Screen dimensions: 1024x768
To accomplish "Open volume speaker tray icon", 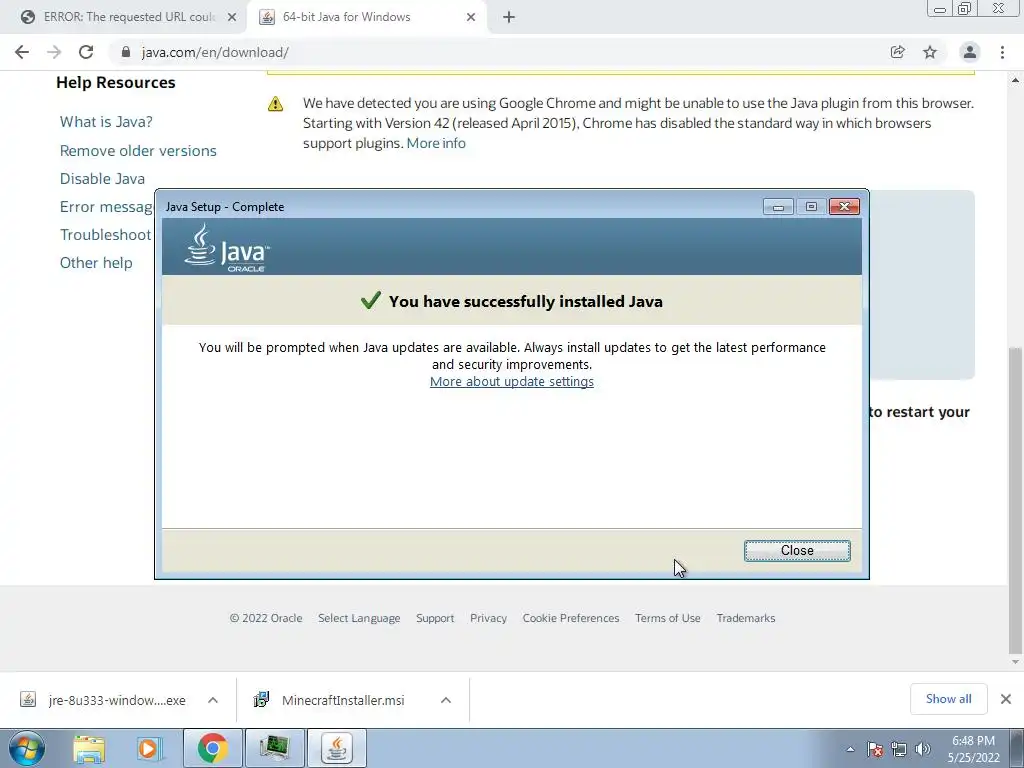I will [923, 750].
